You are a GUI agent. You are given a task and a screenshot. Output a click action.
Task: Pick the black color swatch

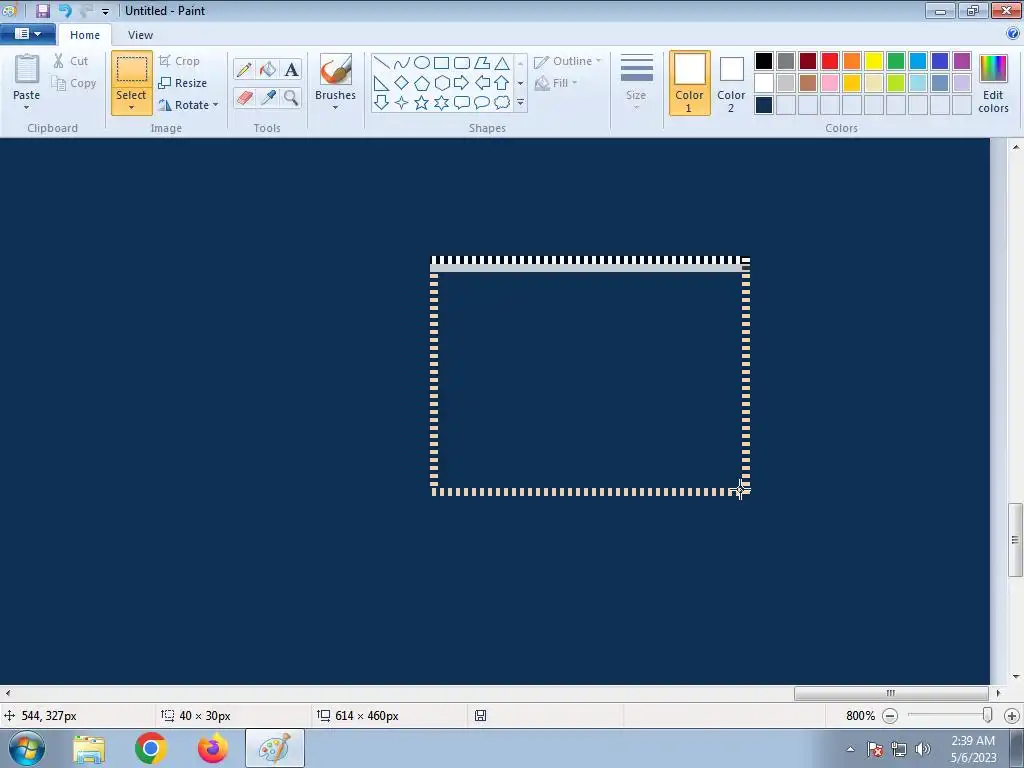pos(763,61)
